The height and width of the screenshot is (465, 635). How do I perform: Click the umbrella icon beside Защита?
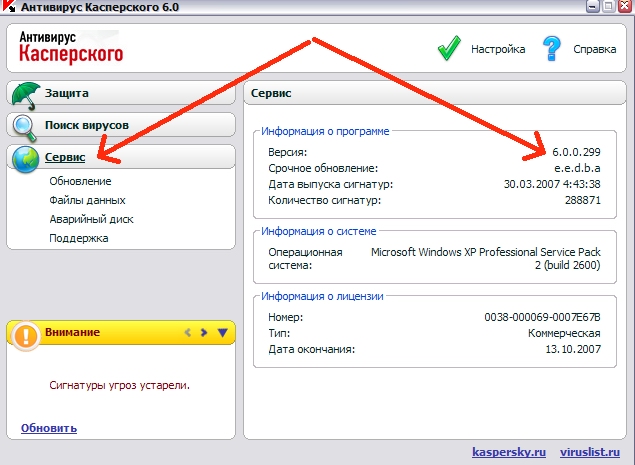pos(24,93)
